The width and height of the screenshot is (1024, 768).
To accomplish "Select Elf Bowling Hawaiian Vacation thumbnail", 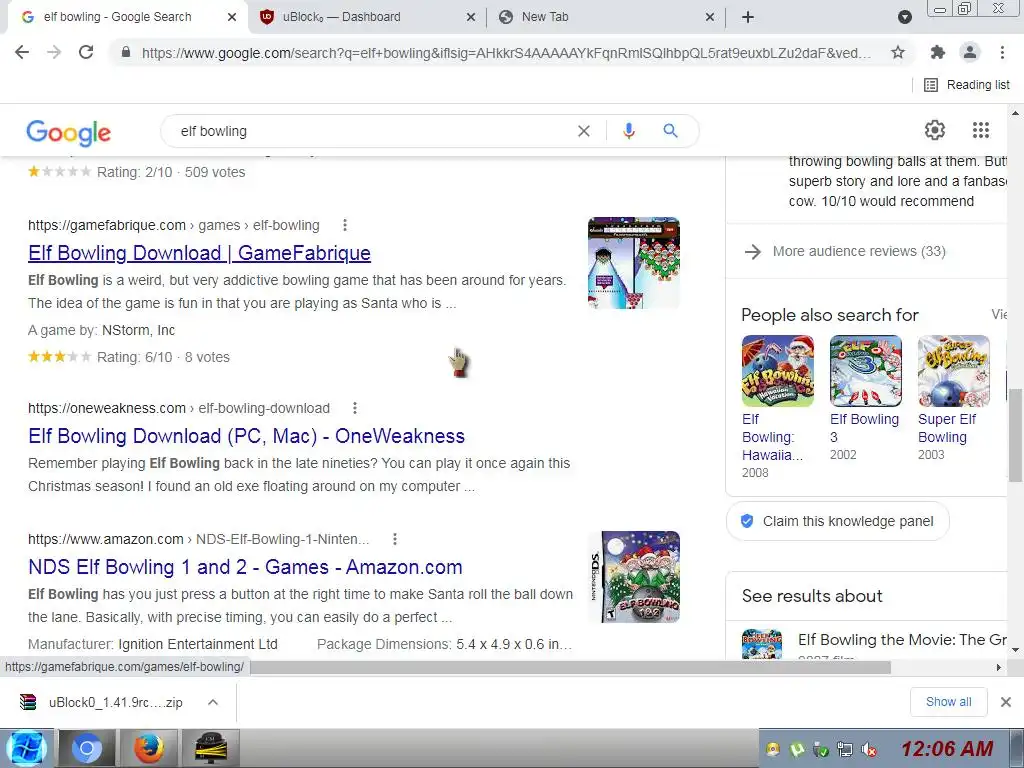I will (x=777, y=371).
